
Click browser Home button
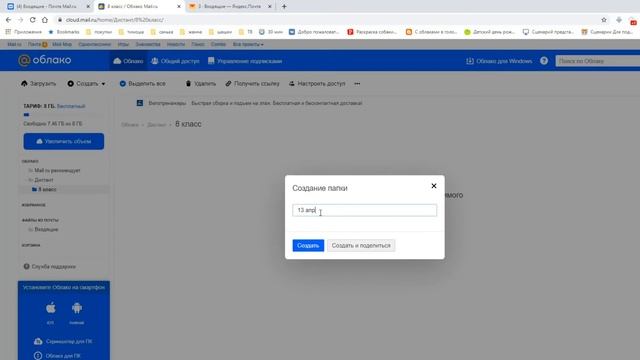pos(45,20)
